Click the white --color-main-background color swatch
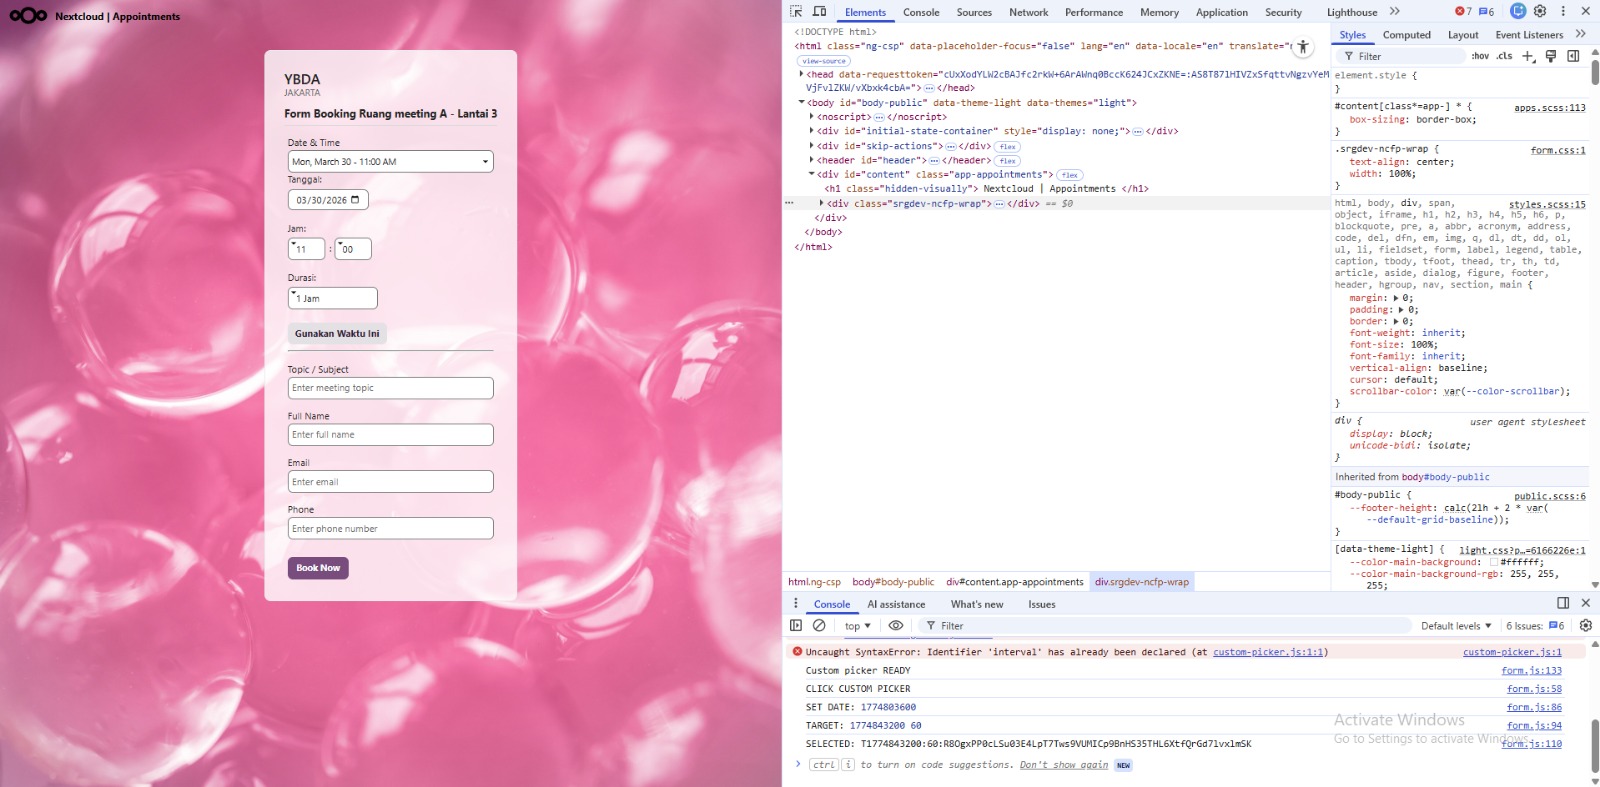Image resolution: width=1600 pixels, height=787 pixels. pyautogui.click(x=1494, y=562)
